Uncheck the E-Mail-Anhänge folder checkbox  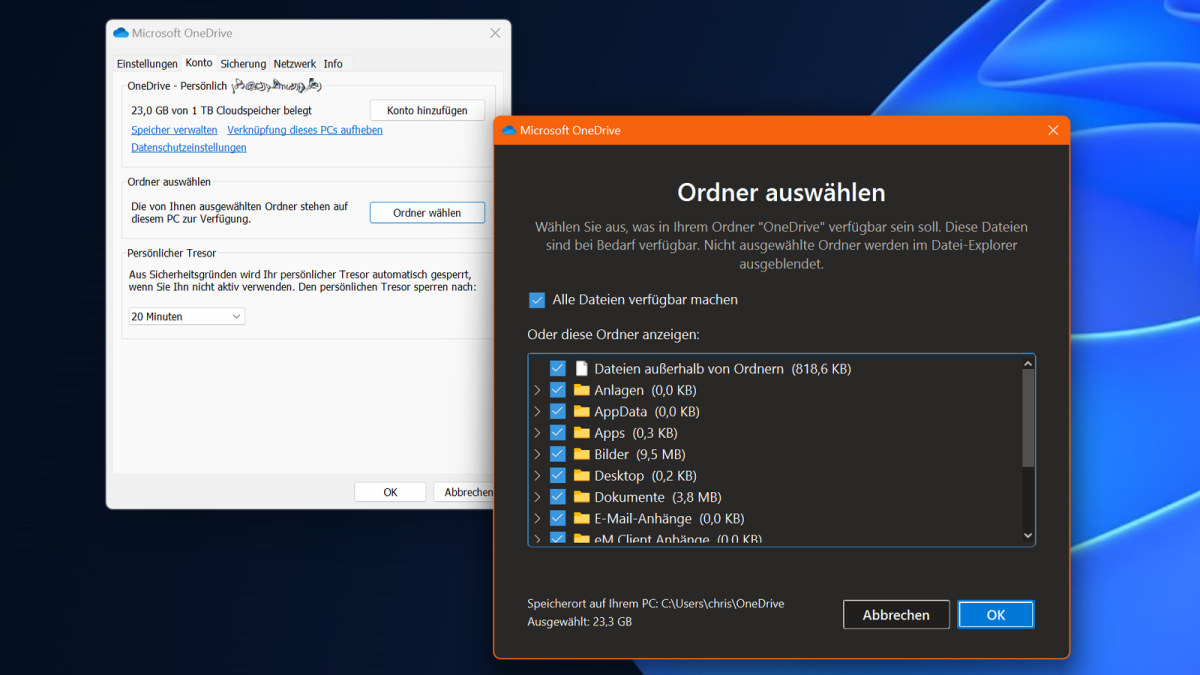click(x=558, y=518)
